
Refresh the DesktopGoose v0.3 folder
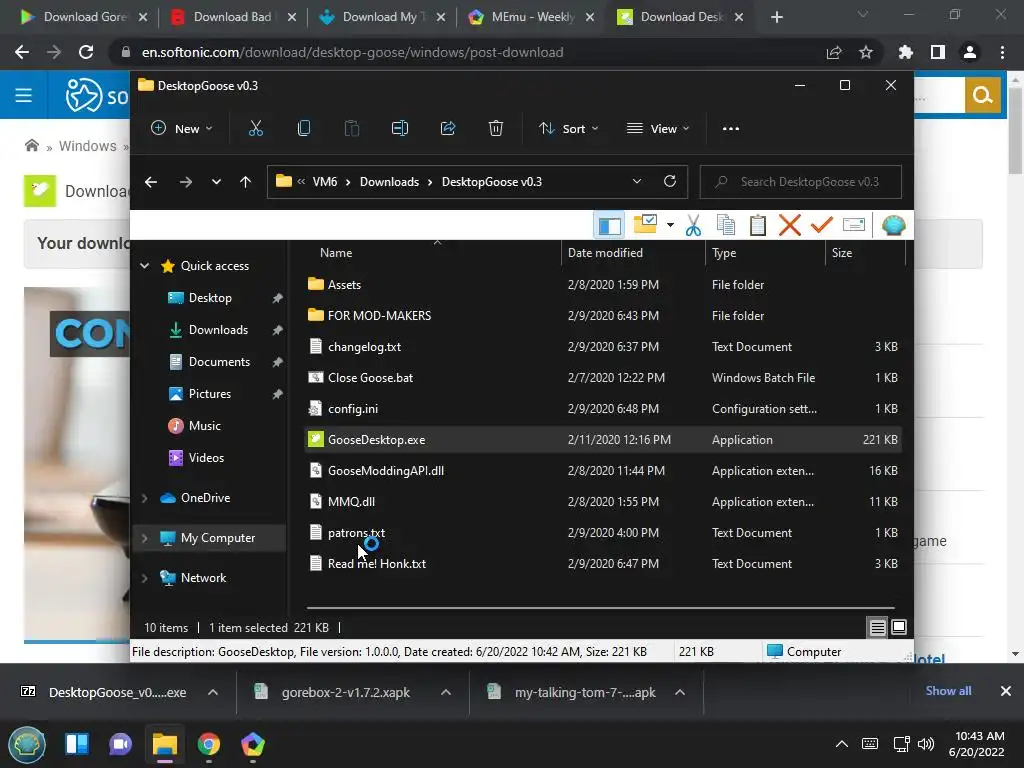pos(669,182)
